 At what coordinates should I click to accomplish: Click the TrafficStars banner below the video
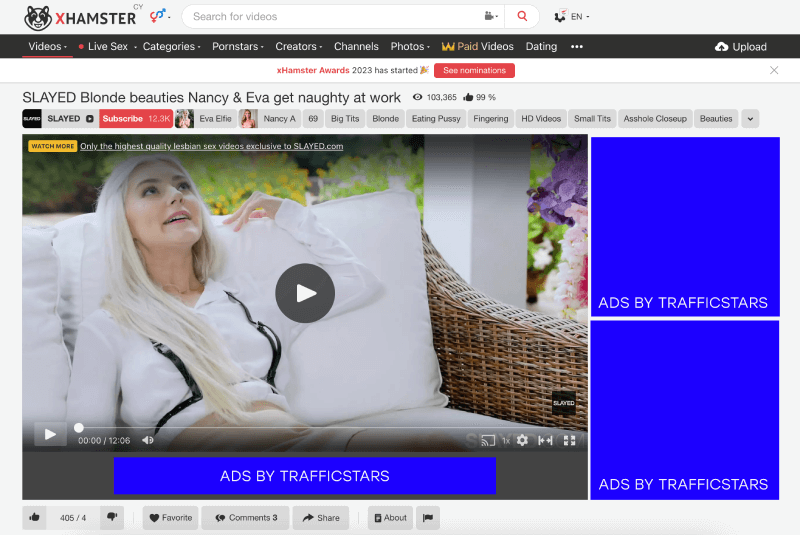coord(305,476)
